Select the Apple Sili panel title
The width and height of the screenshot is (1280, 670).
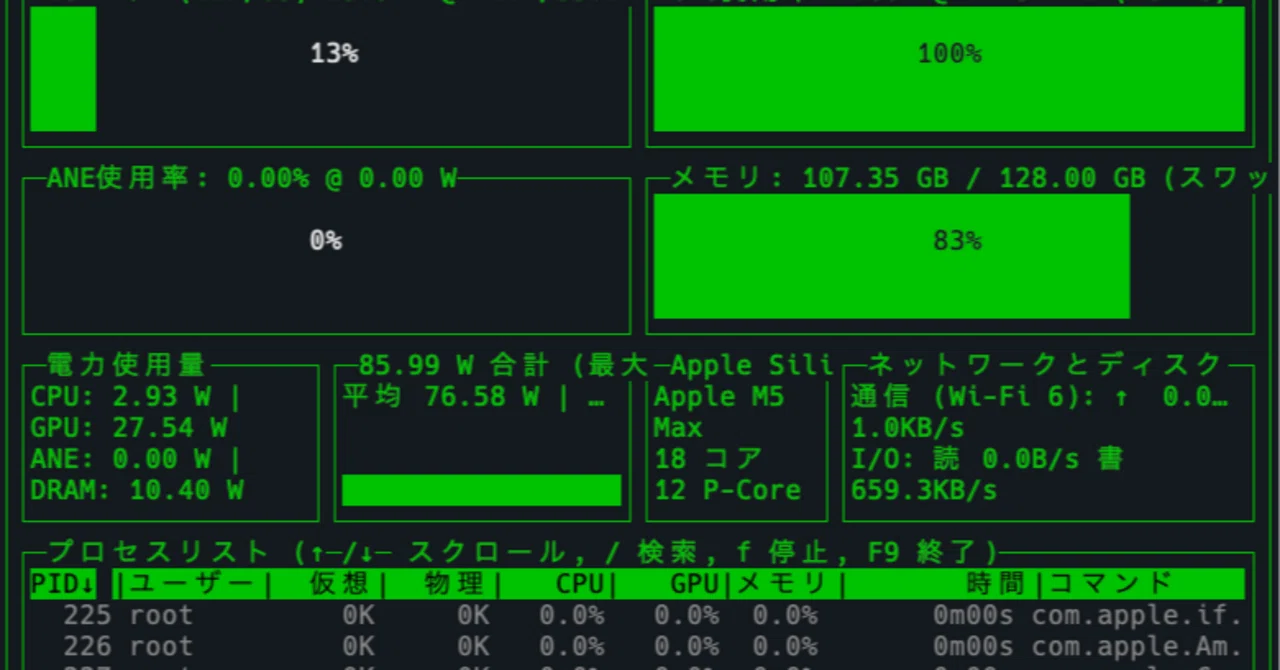tap(751, 364)
